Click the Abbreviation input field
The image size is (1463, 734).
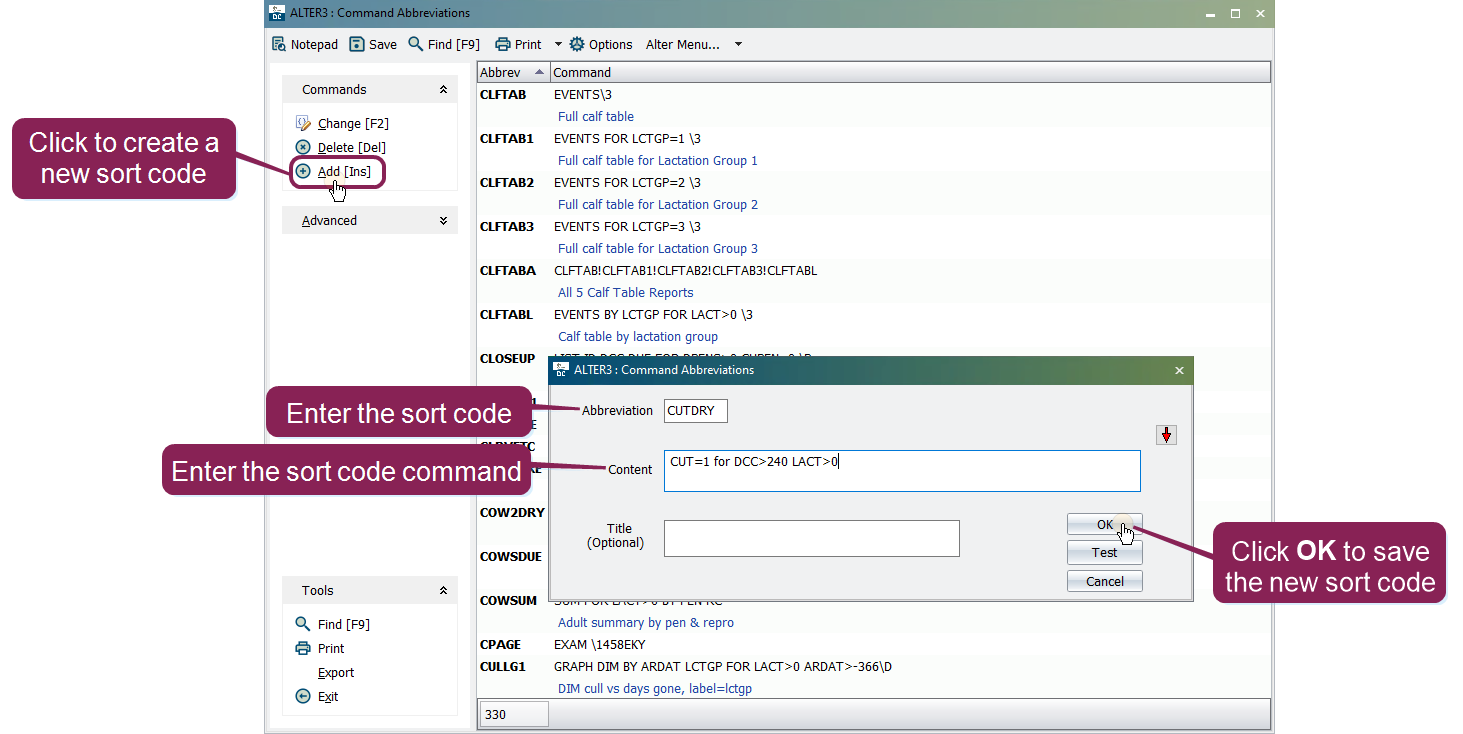696,410
